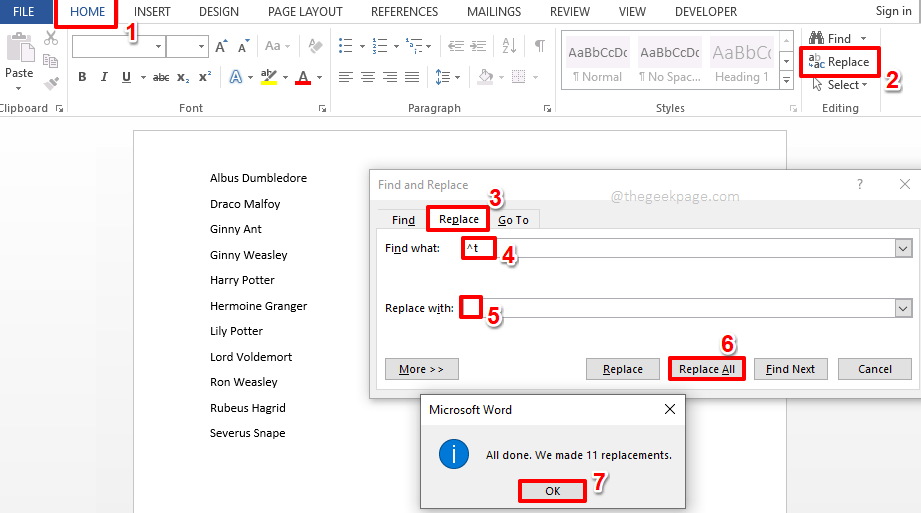Click the Cut scissors icon
This screenshot has height=513, width=921.
coord(51,39)
